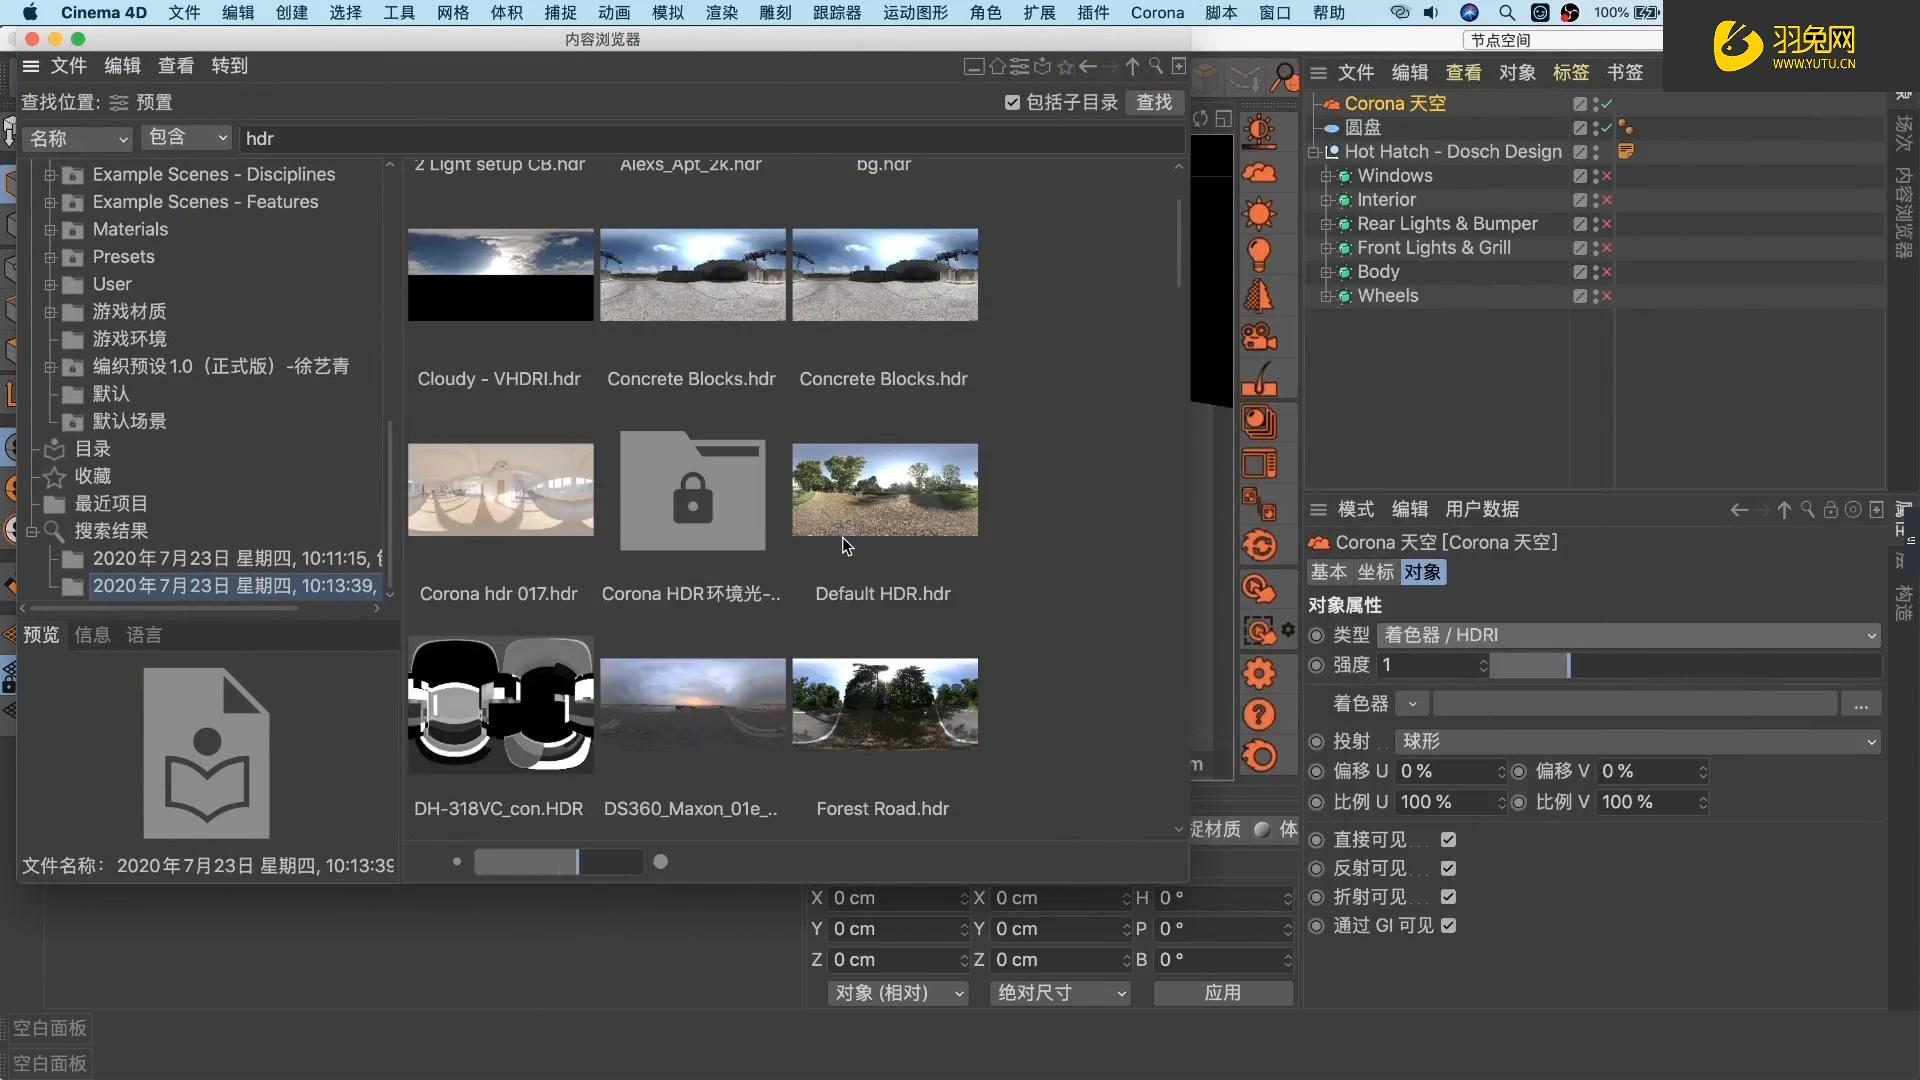
Task: Toggle the 通过 GI 可见 checkbox
Action: tap(1448, 926)
